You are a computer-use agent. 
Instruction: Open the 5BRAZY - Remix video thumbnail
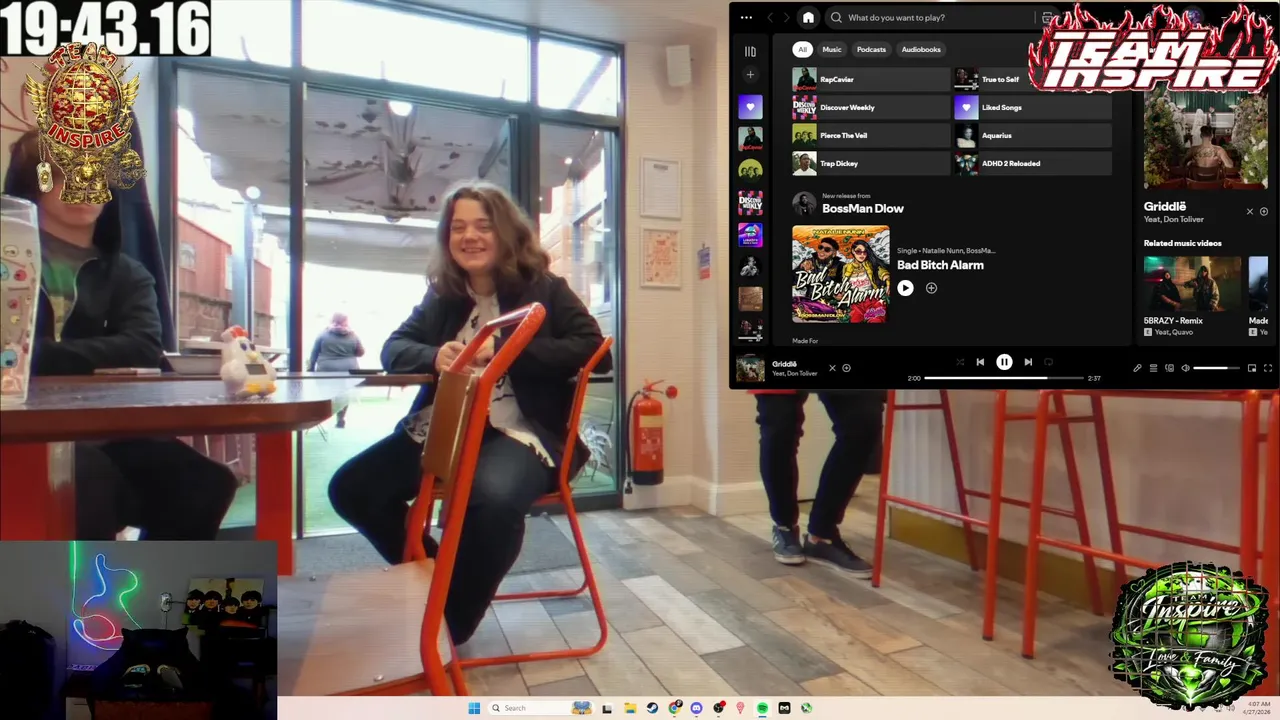[x=1192, y=283]
